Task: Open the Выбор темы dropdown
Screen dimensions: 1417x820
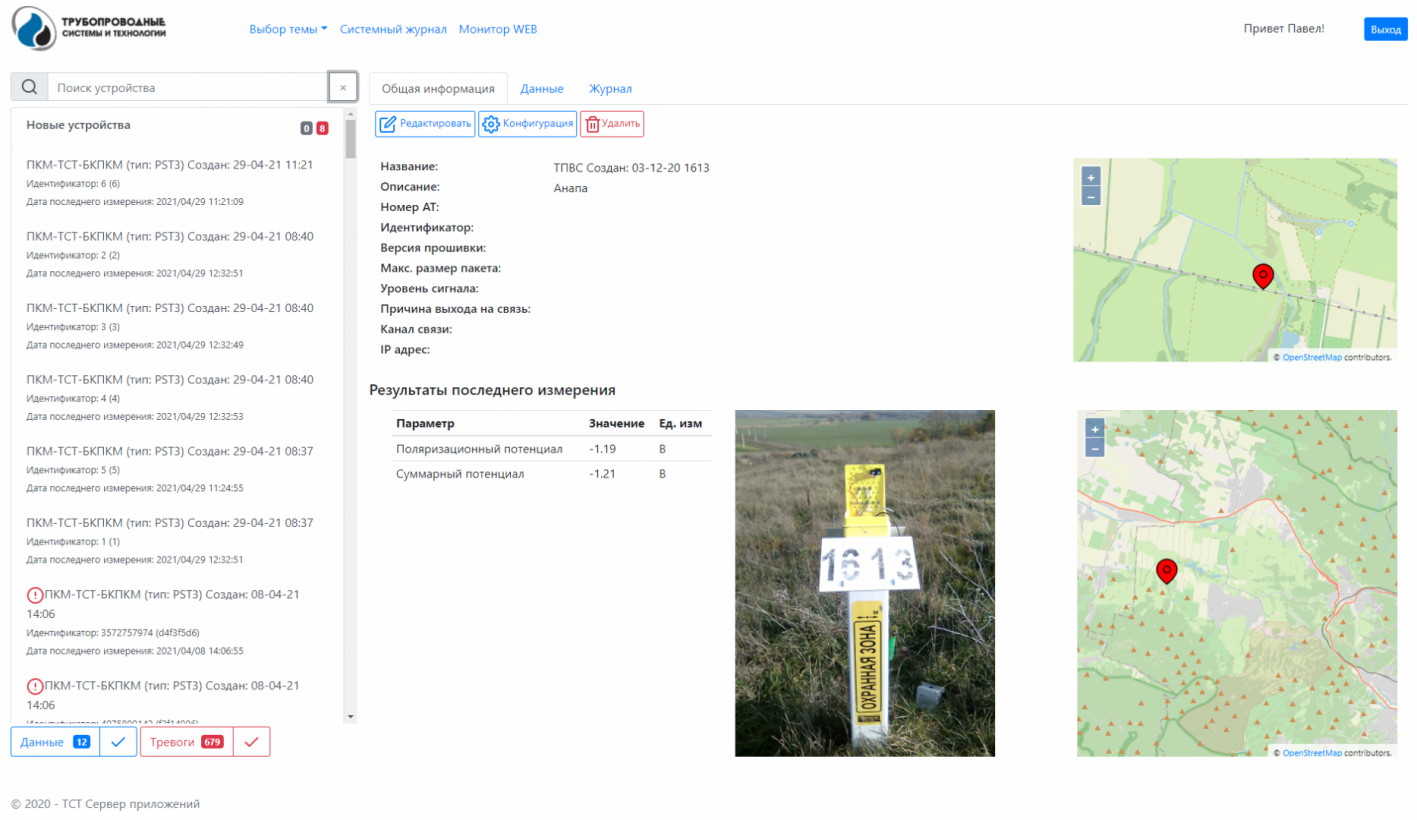Action: click(x=288, y=29)
